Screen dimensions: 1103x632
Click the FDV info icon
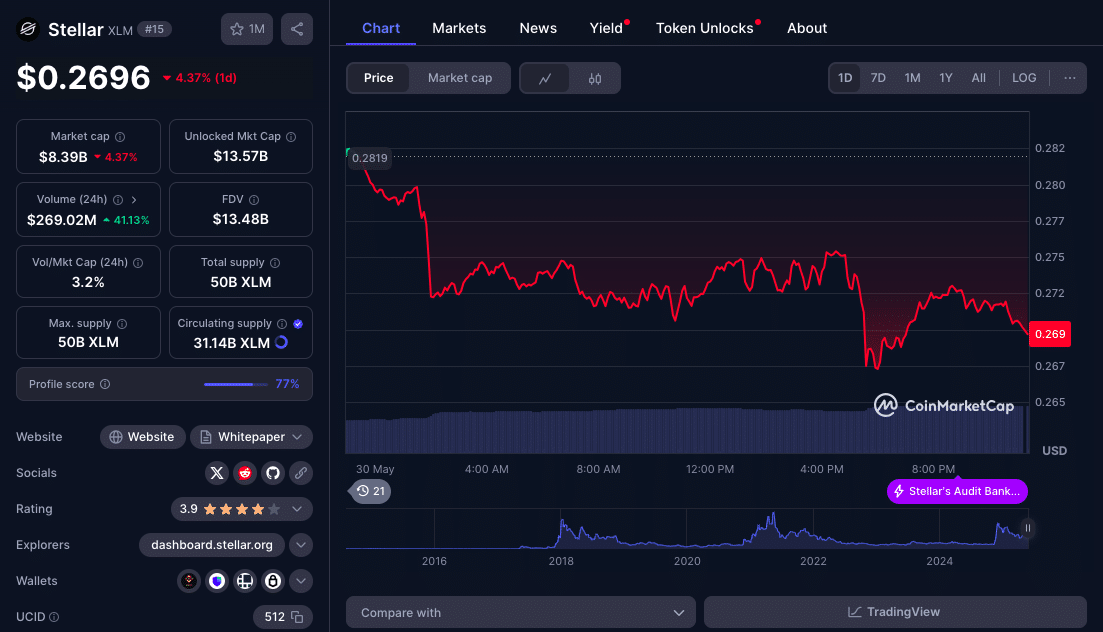click(254, 200)
